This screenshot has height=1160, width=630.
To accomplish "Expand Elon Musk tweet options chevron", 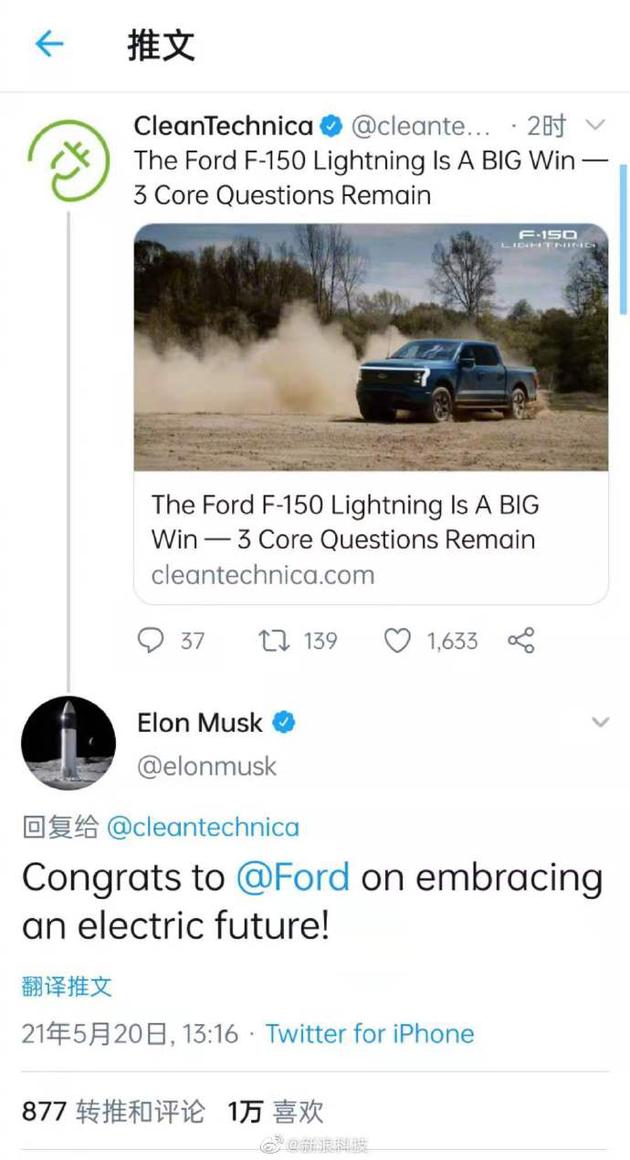I will 600,722.
